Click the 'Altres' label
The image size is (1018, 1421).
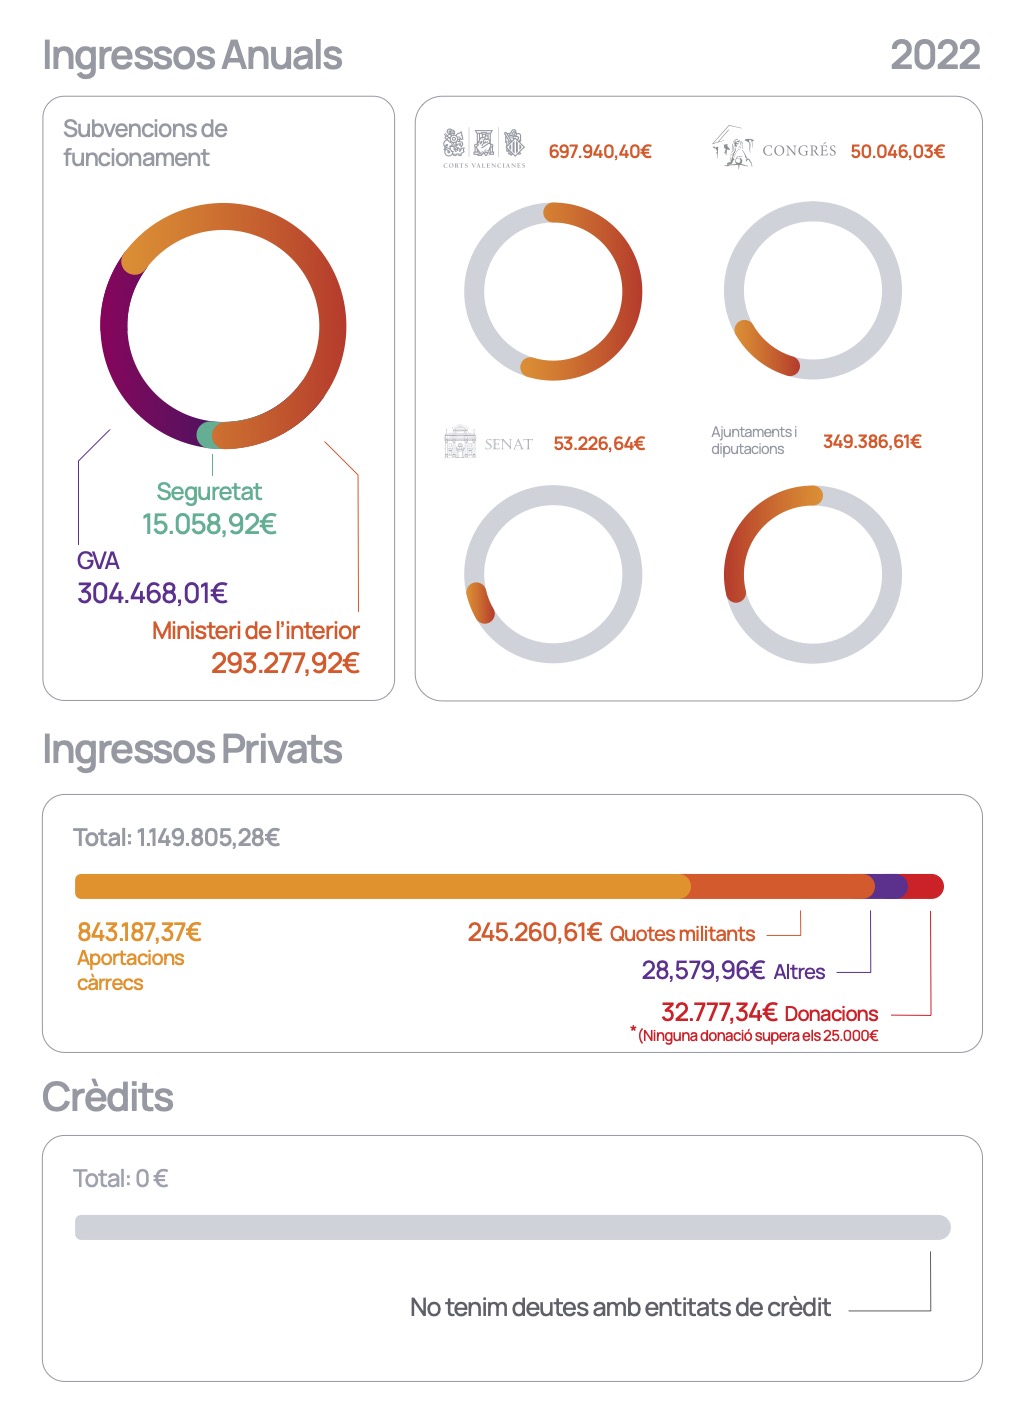pos(799,972)
